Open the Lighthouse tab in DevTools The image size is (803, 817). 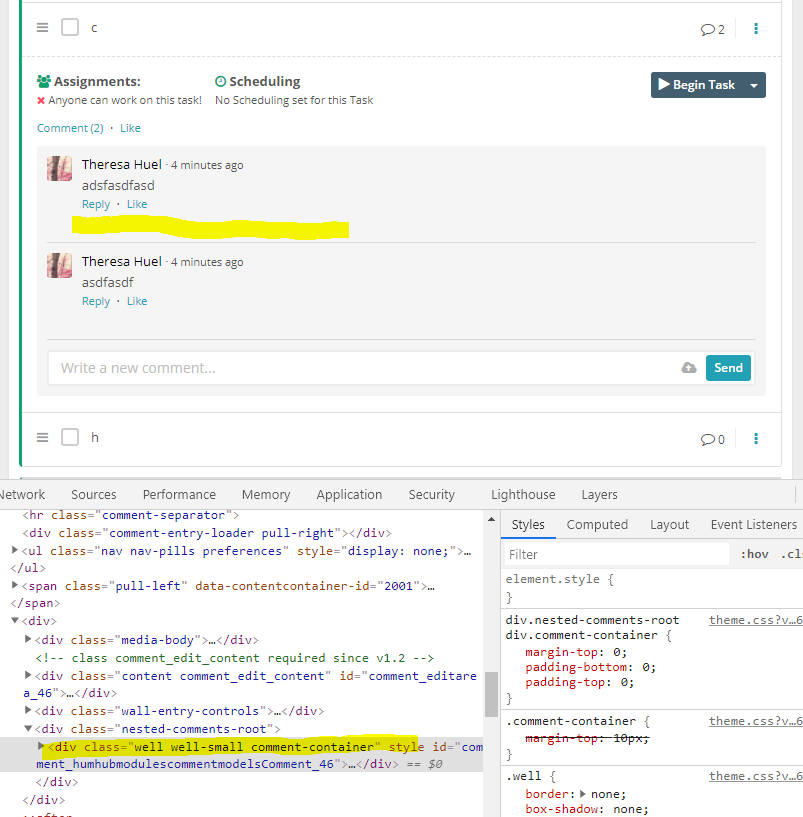click(x=523, y=494)
